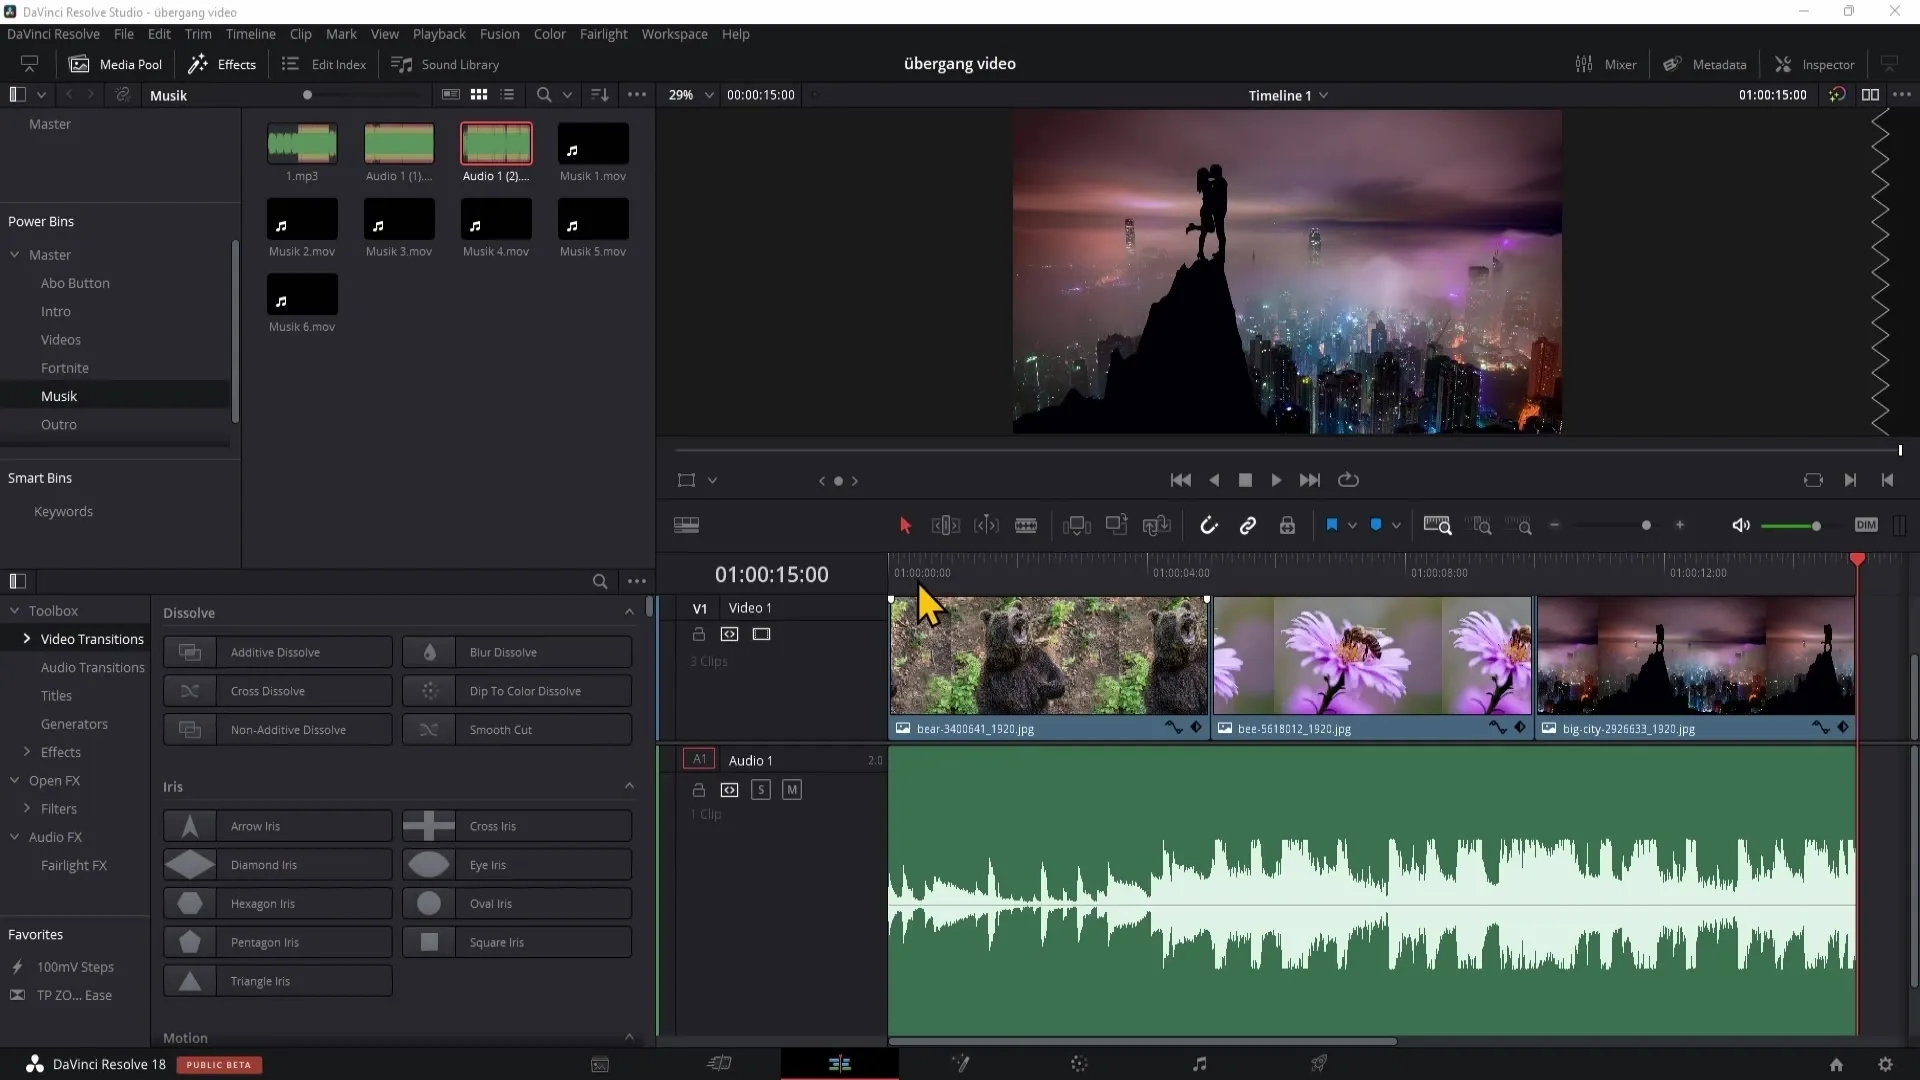Select the Selection Arrow tool
This screenshot has height=1080, width=1920.
pyautogui.click(x=905, y=526)
